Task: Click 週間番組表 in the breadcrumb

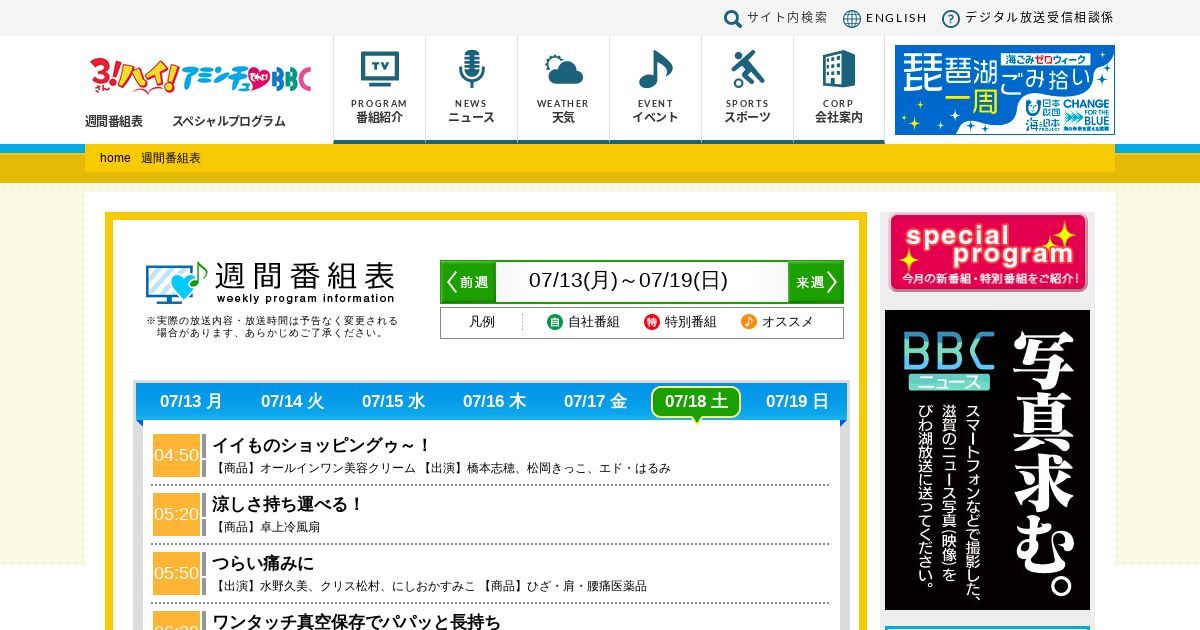Action: coord(171,158)
